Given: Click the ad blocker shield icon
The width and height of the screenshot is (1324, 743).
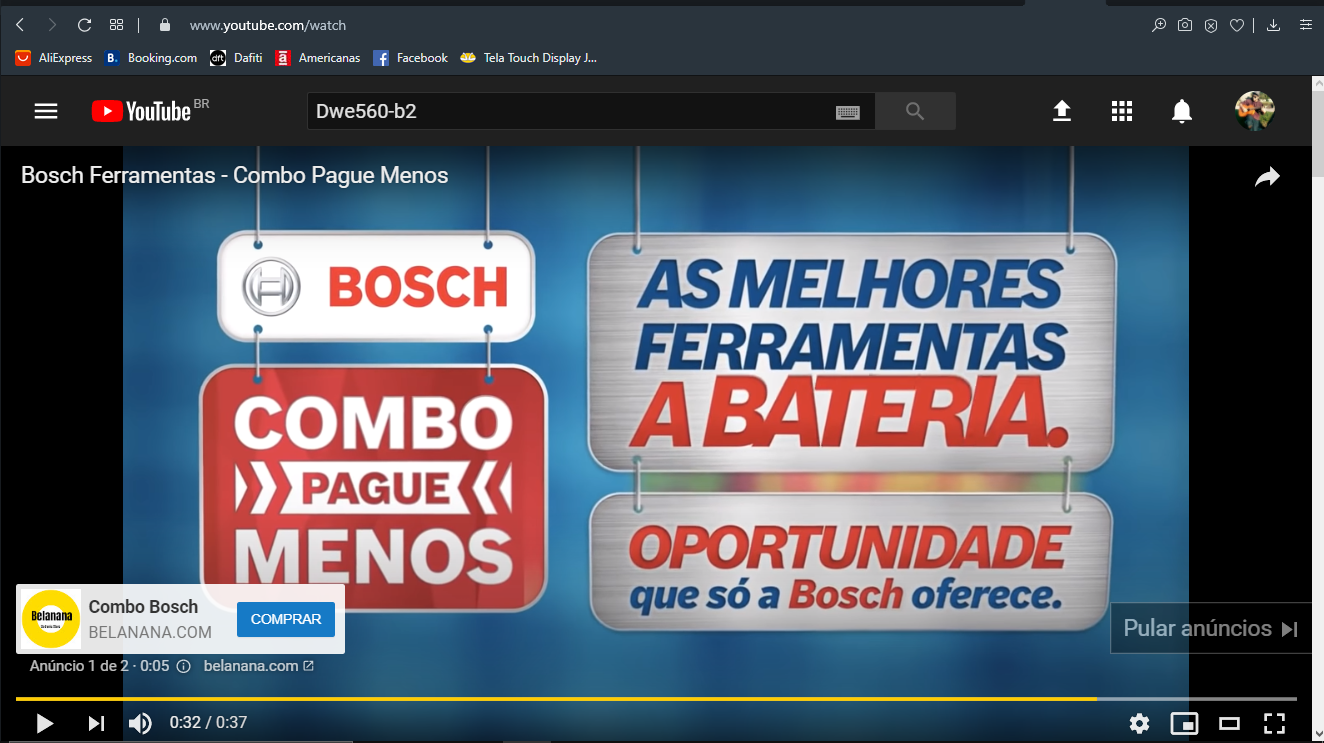Looking at the screenshot, I should [1211, 25].
